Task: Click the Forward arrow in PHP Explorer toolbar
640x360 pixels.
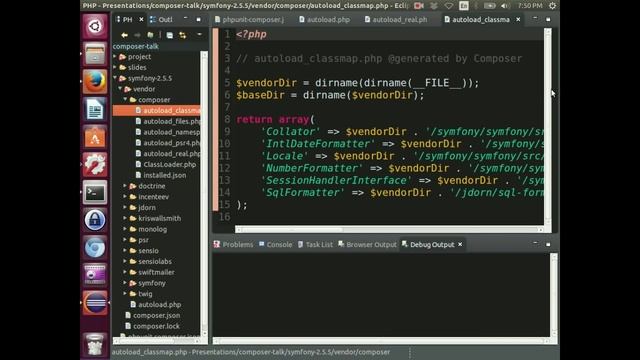Action: (137, 35)
